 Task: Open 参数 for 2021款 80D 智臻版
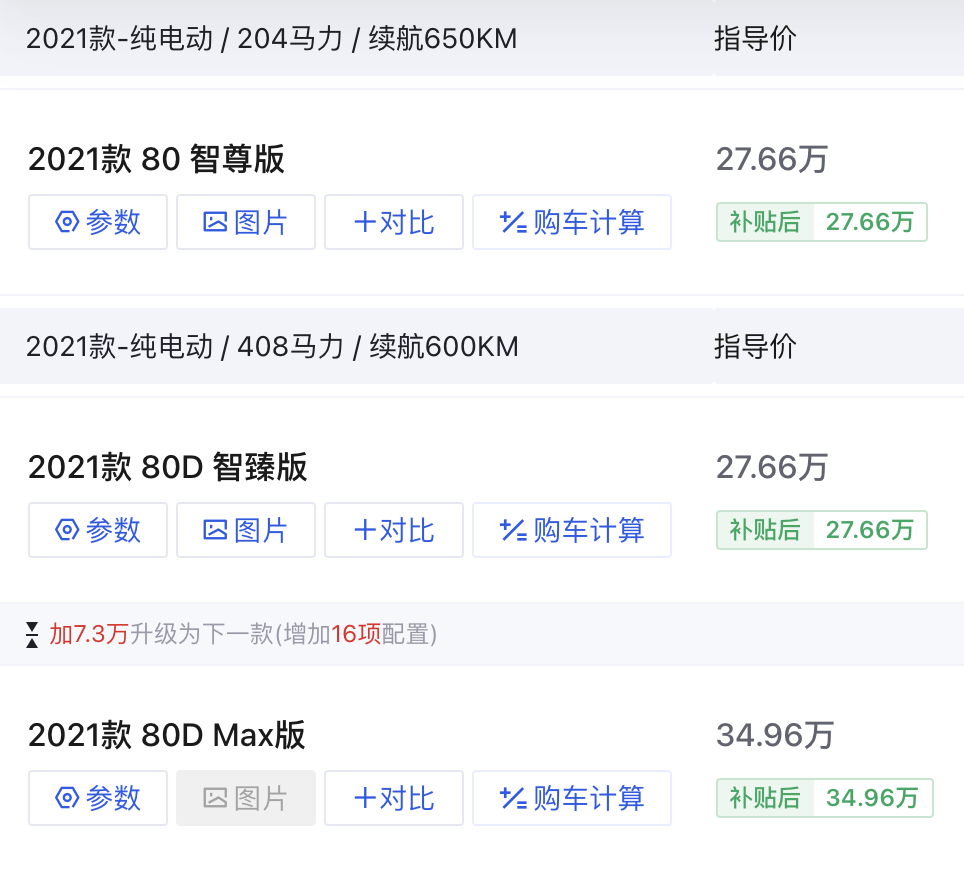click(x=98, y=530)
